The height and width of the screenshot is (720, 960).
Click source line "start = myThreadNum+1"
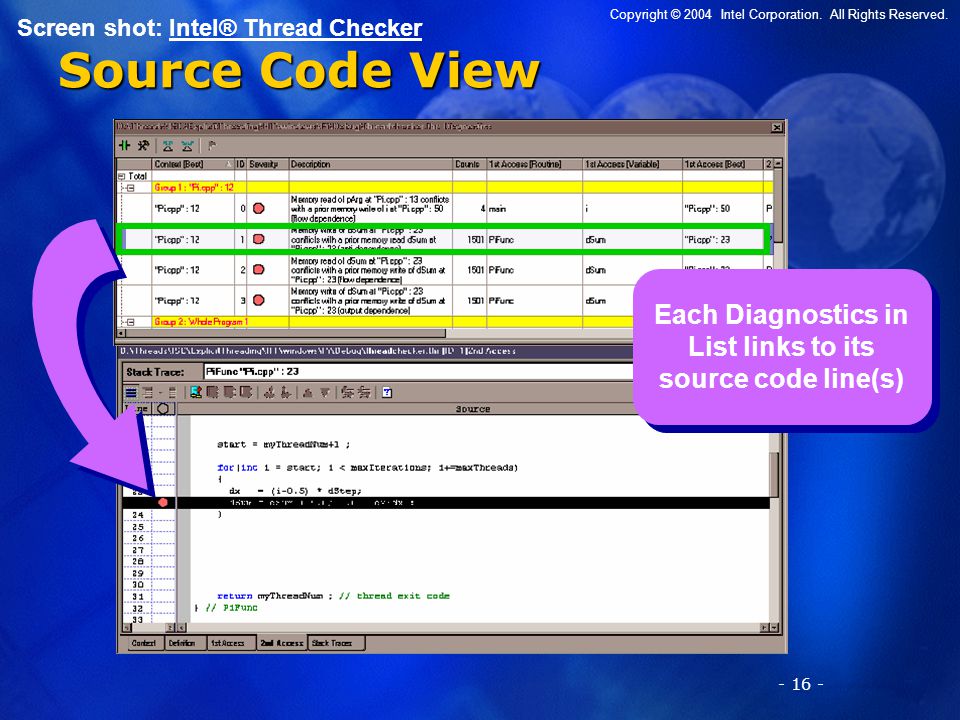283,444
